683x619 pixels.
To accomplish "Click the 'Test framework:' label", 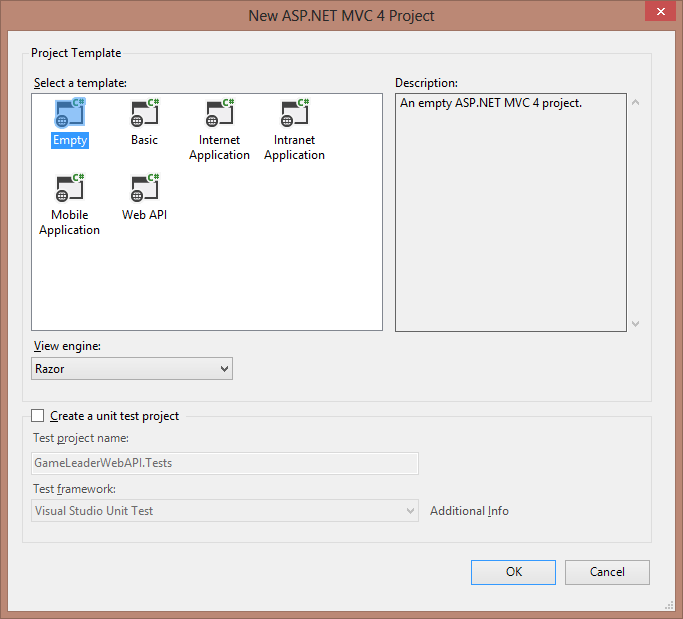I will click(74, 489).
